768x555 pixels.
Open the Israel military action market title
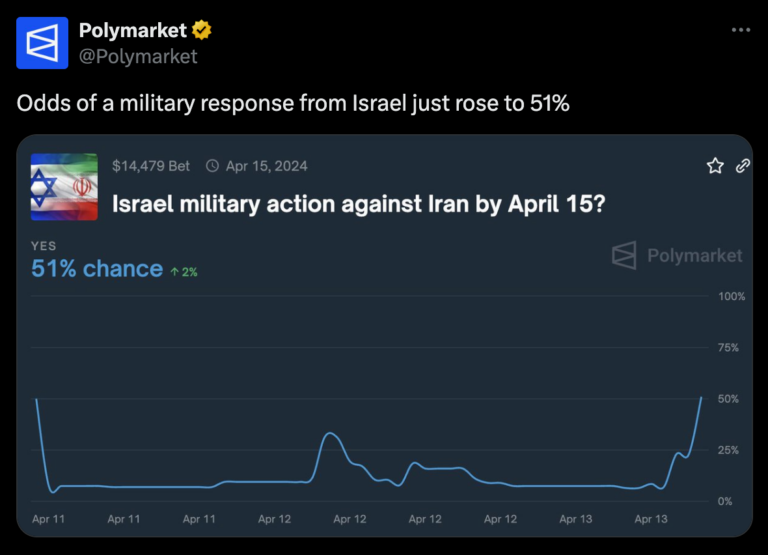click(x=355, y=205)
